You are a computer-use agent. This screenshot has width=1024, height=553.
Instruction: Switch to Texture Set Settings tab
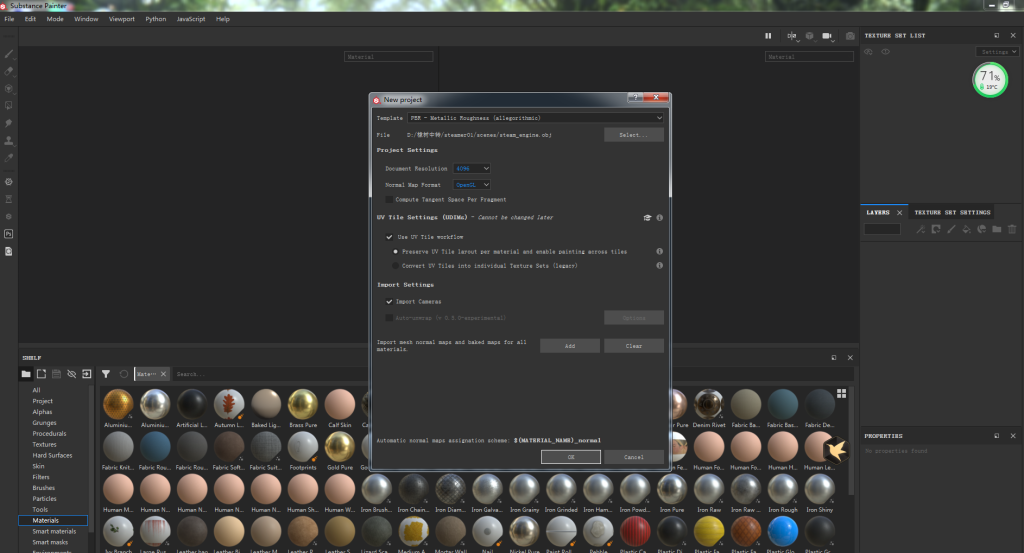[x=952, y=212]
